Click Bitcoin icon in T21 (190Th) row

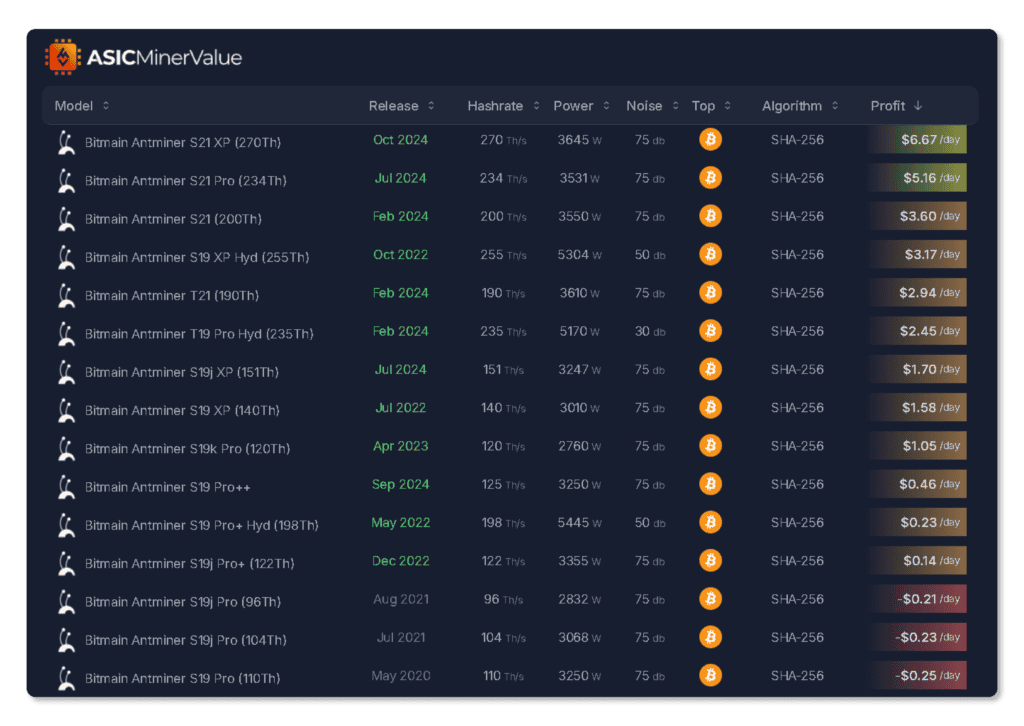pyautogui.click(x=711, y=292)
